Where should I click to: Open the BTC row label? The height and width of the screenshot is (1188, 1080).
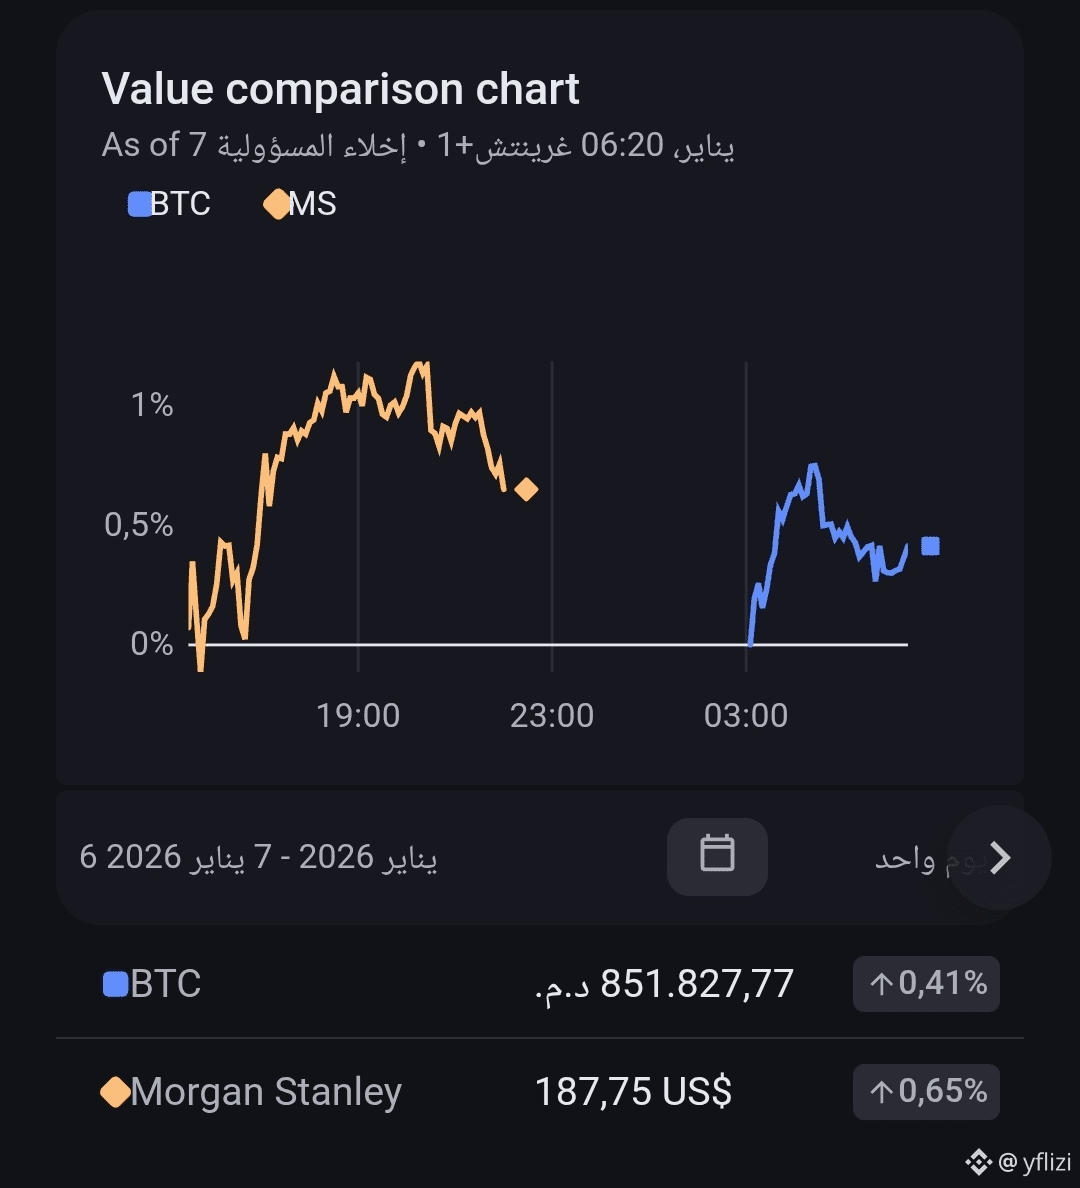point(166,984)
